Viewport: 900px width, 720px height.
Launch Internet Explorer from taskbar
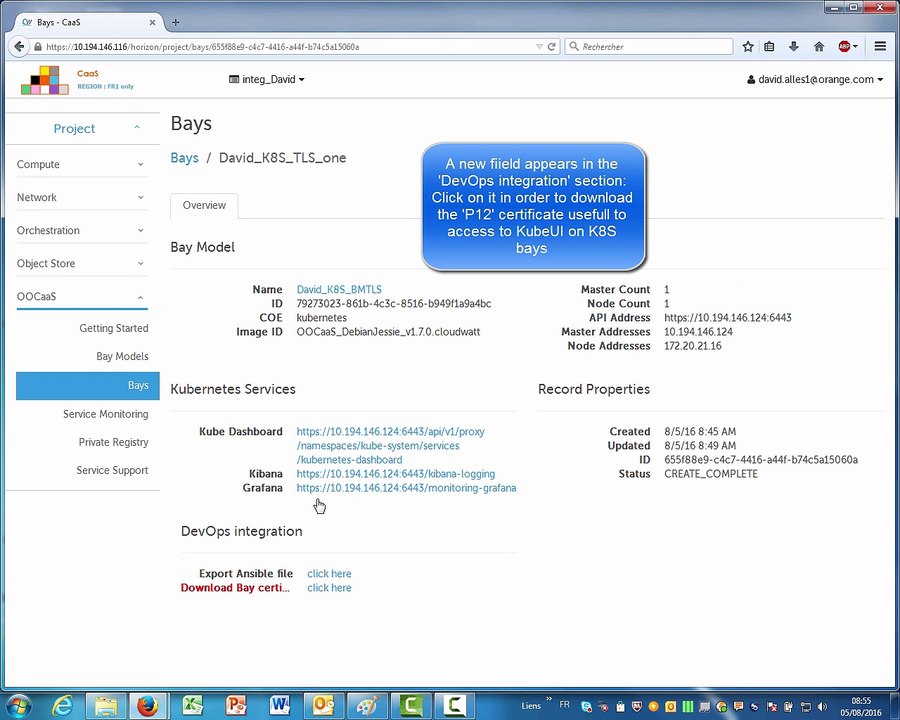click(x=62, y=706)
